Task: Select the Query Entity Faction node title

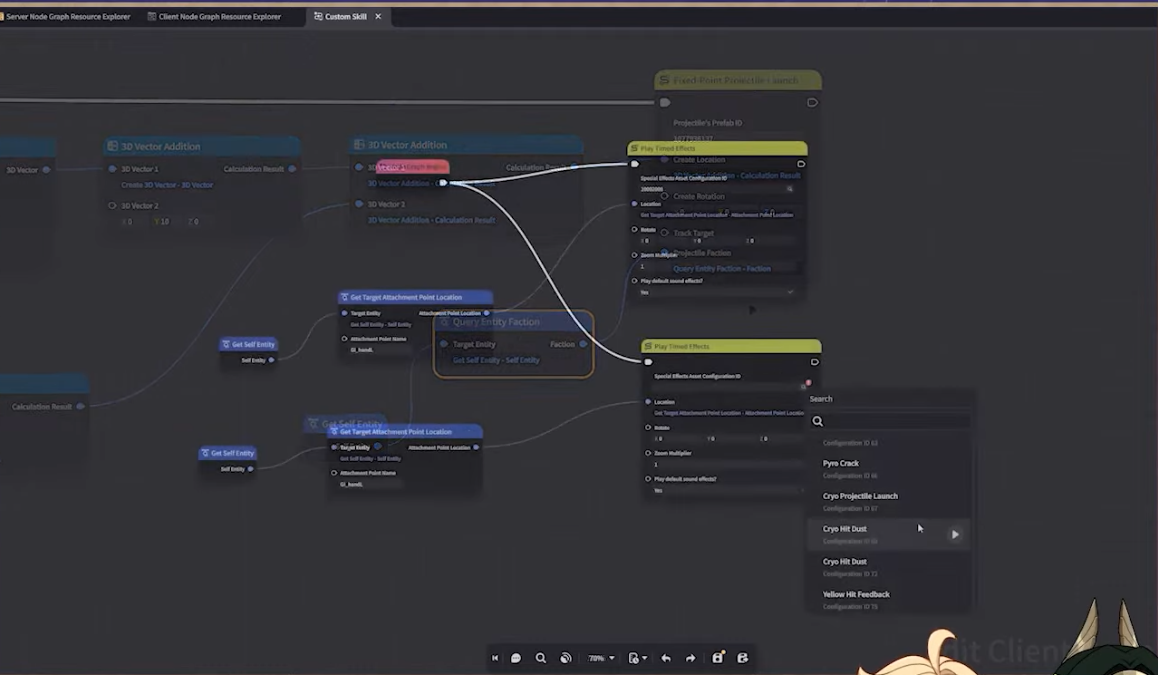Action: click(496, 322)
